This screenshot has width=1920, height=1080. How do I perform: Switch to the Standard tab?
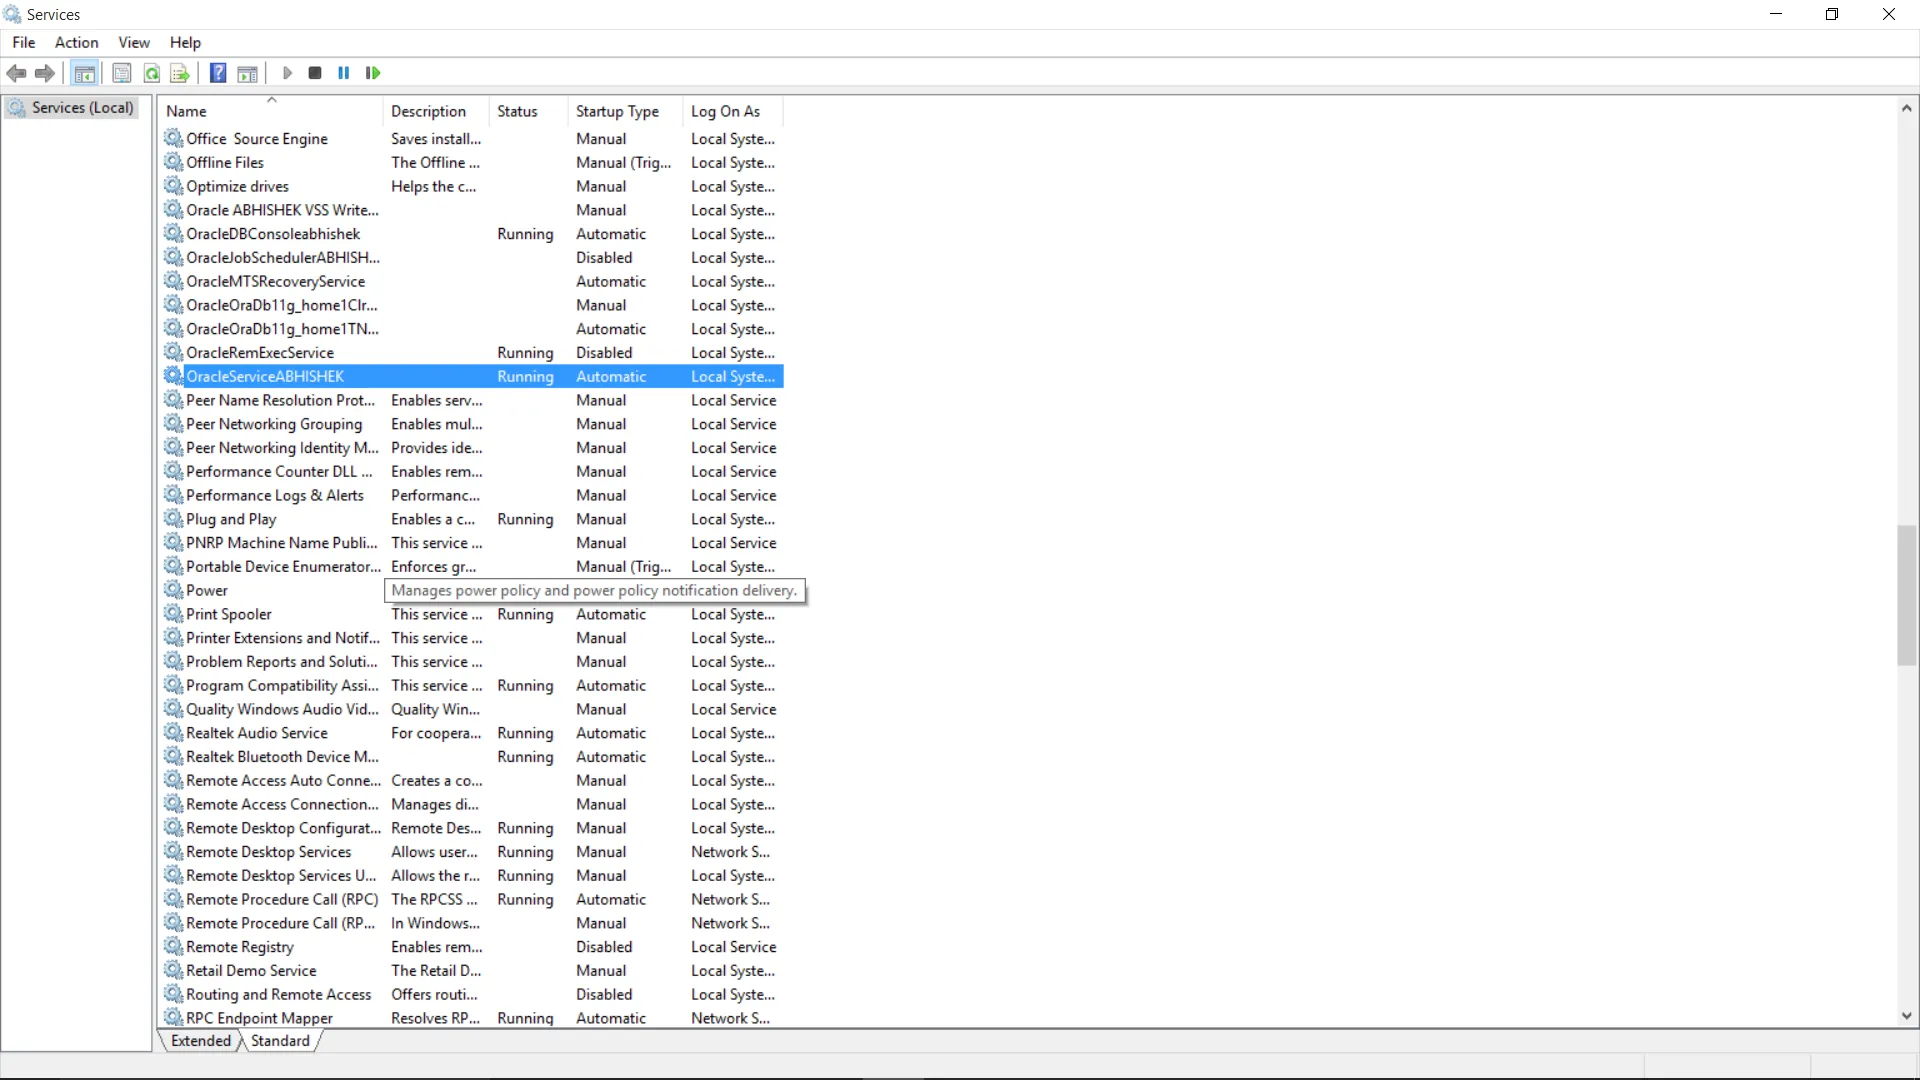(x=280, y=1041)
